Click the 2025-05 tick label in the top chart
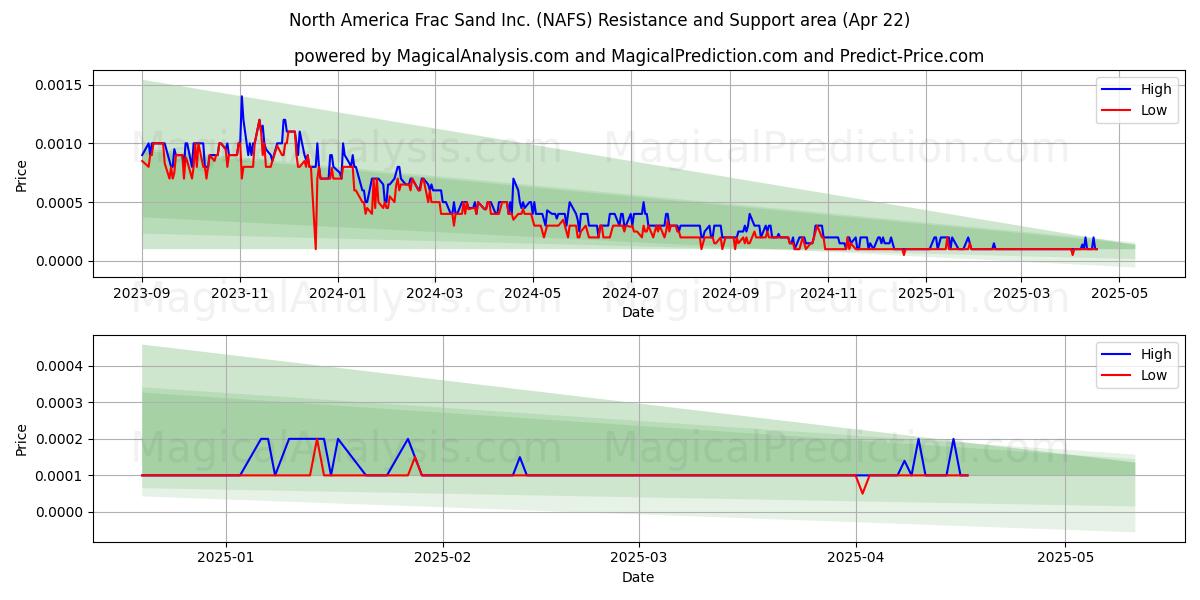The width and height of the screenshot is (1200, 600). pos(1118,294)
